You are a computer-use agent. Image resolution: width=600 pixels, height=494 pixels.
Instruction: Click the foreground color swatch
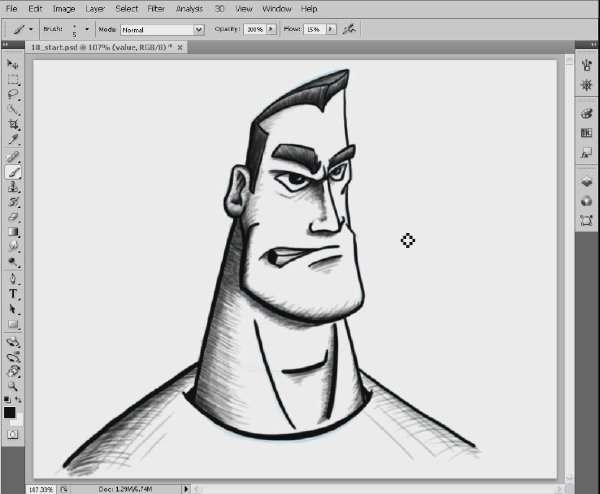[x=10, y=412]
